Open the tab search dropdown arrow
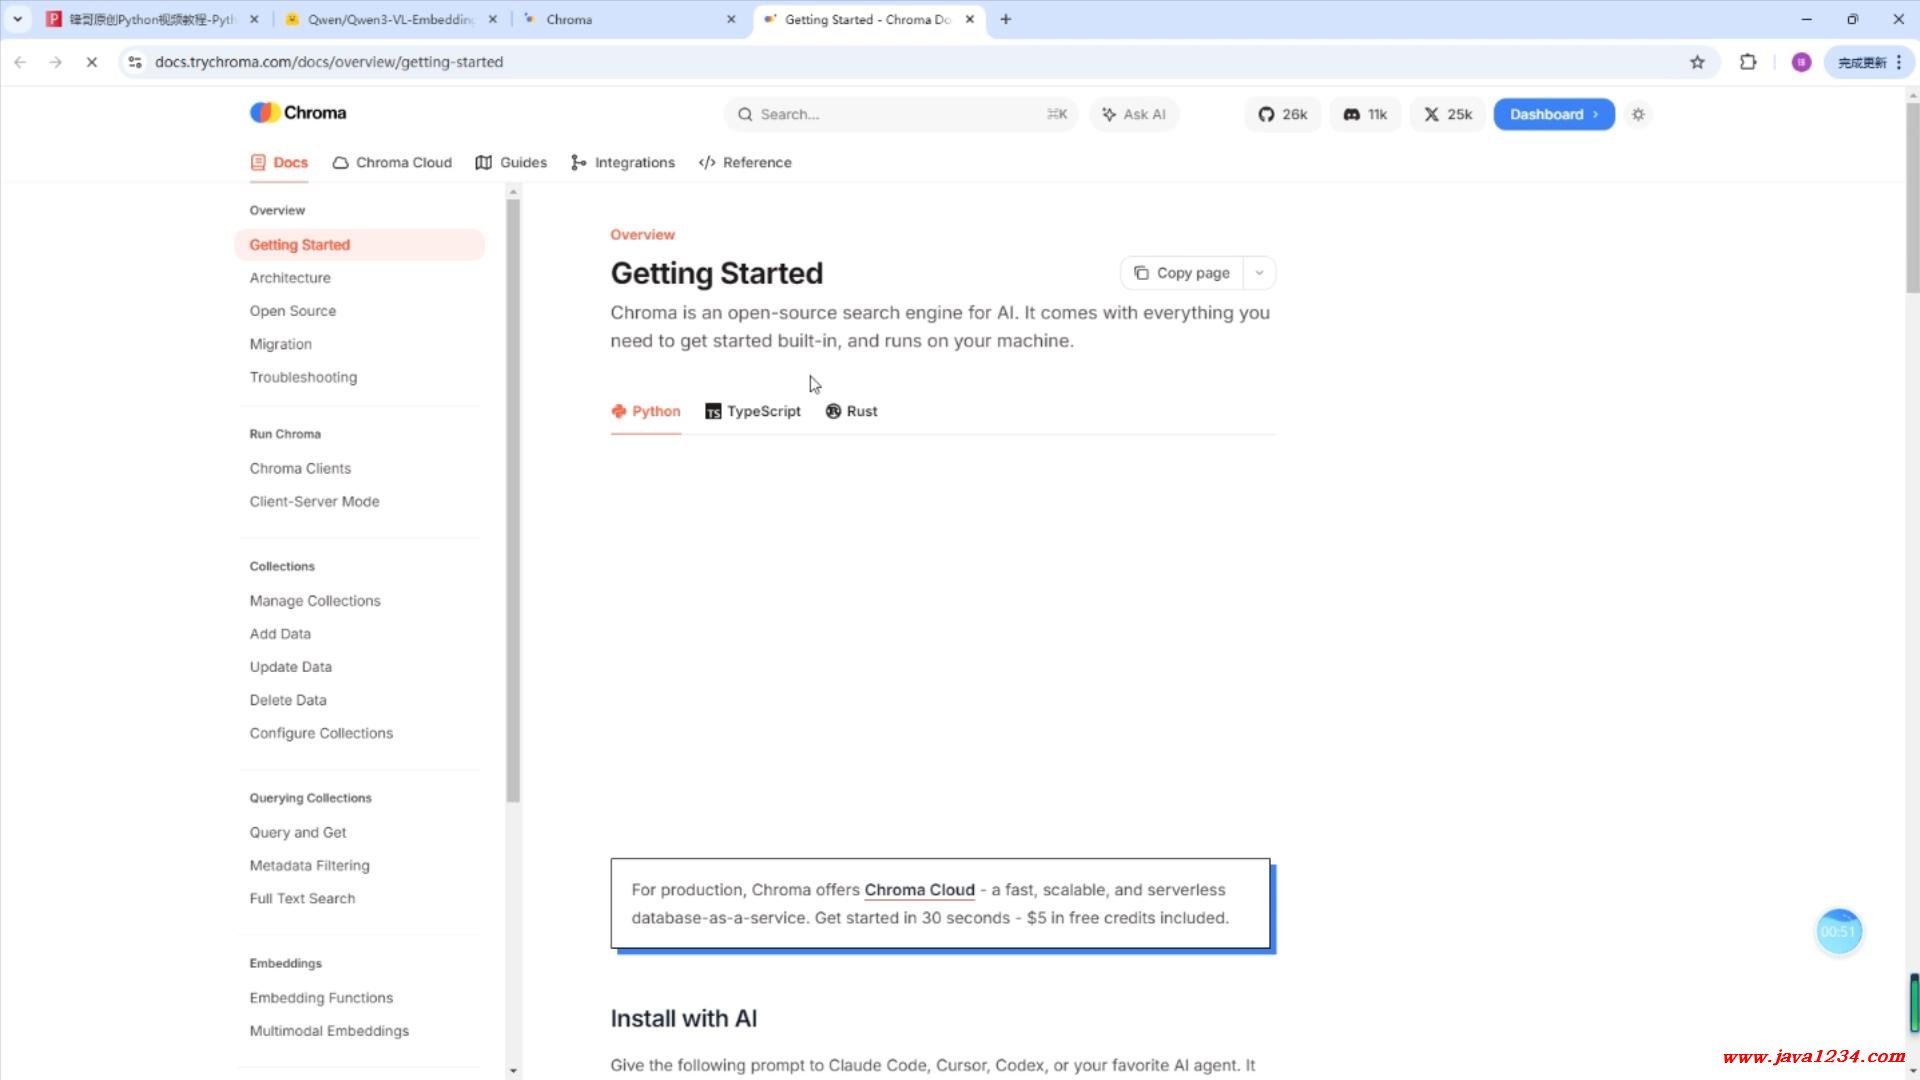This screenshot has width=1920, height=1080. pos(17,19)
